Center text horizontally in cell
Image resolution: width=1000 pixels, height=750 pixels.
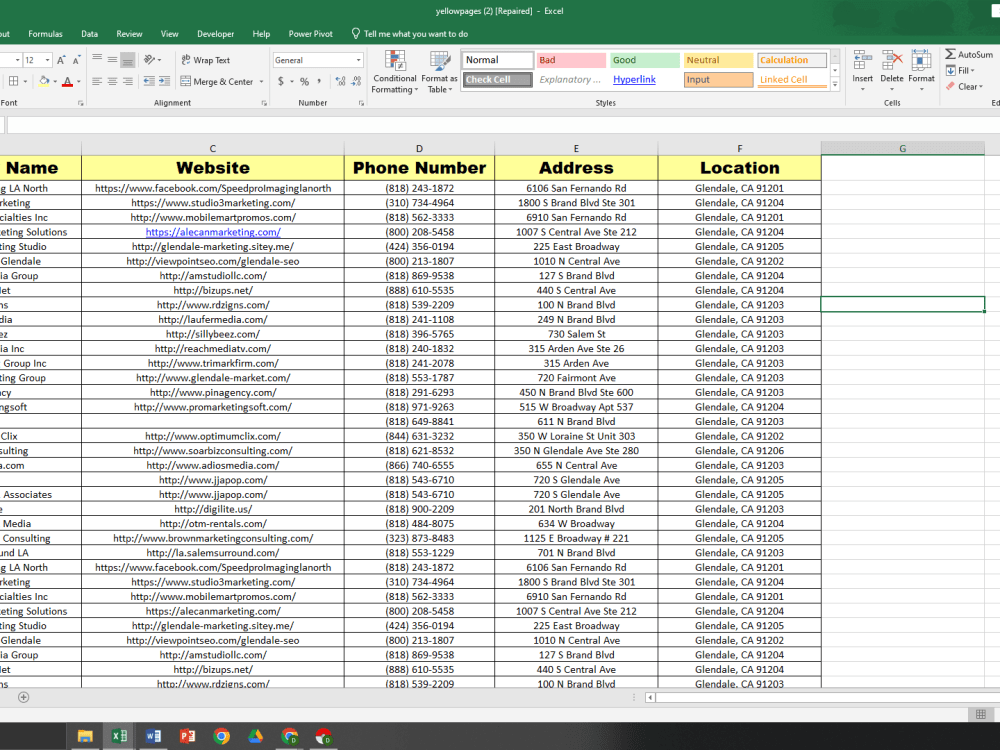pyautogui.click(x=112, y=81)
